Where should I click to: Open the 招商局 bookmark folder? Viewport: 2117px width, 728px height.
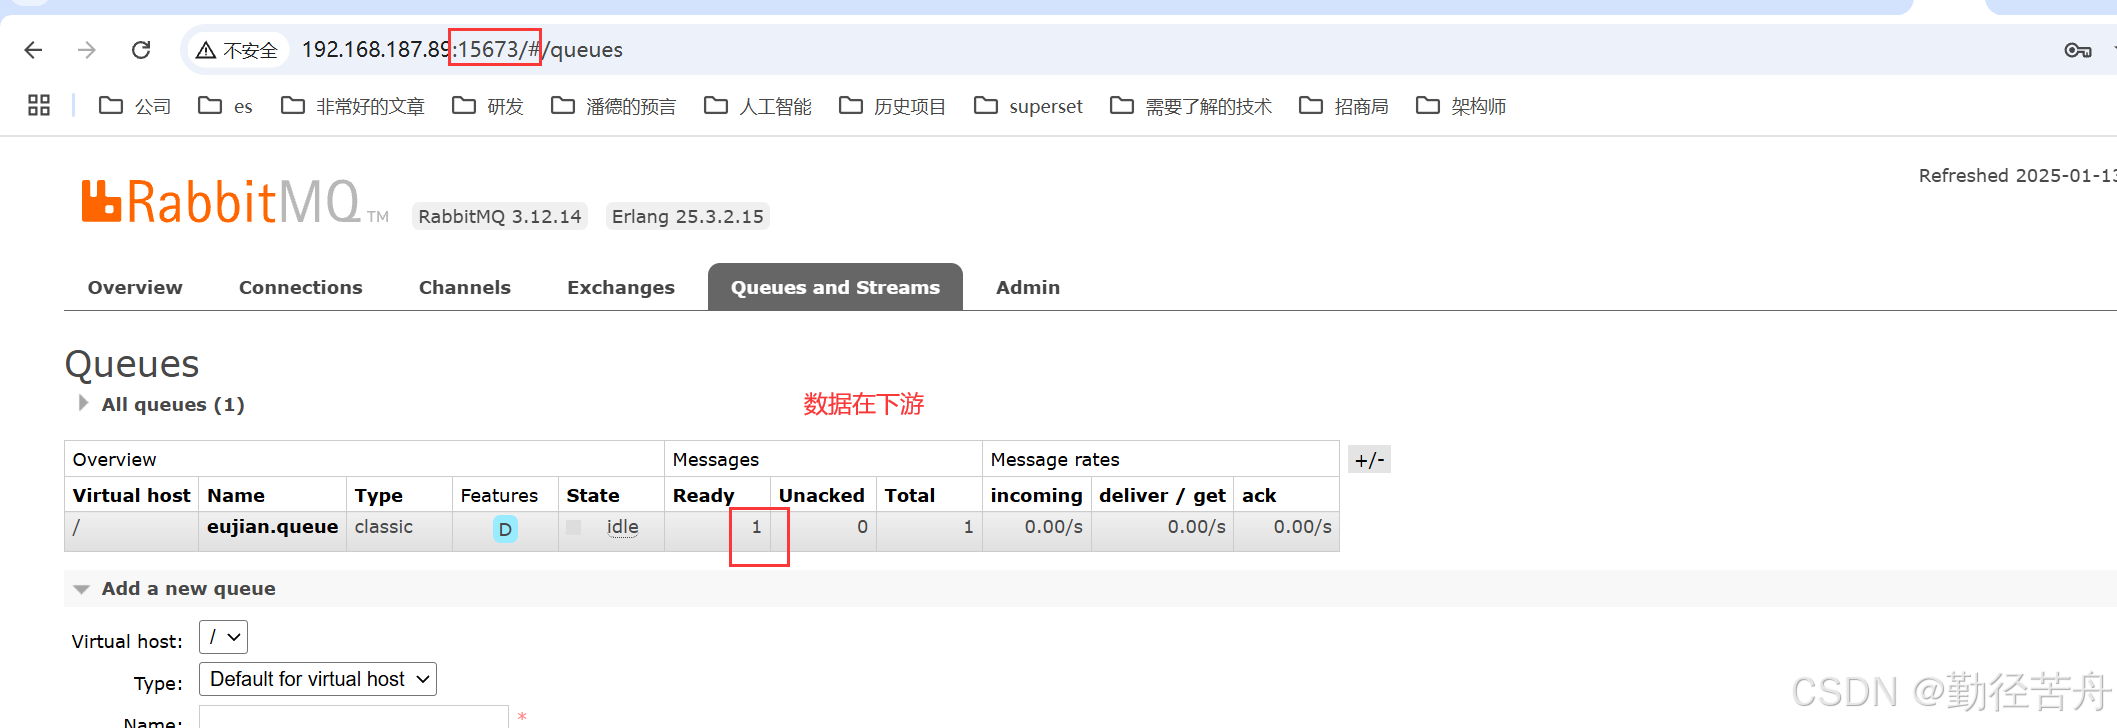pos(1344,106)
